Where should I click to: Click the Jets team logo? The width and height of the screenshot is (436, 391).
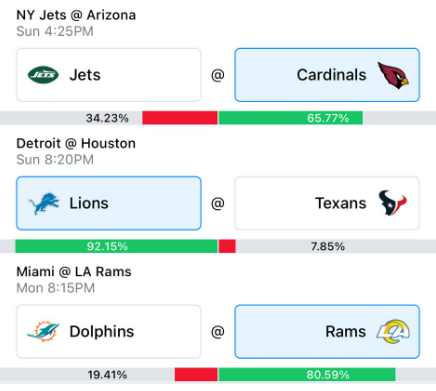[43, 75]
